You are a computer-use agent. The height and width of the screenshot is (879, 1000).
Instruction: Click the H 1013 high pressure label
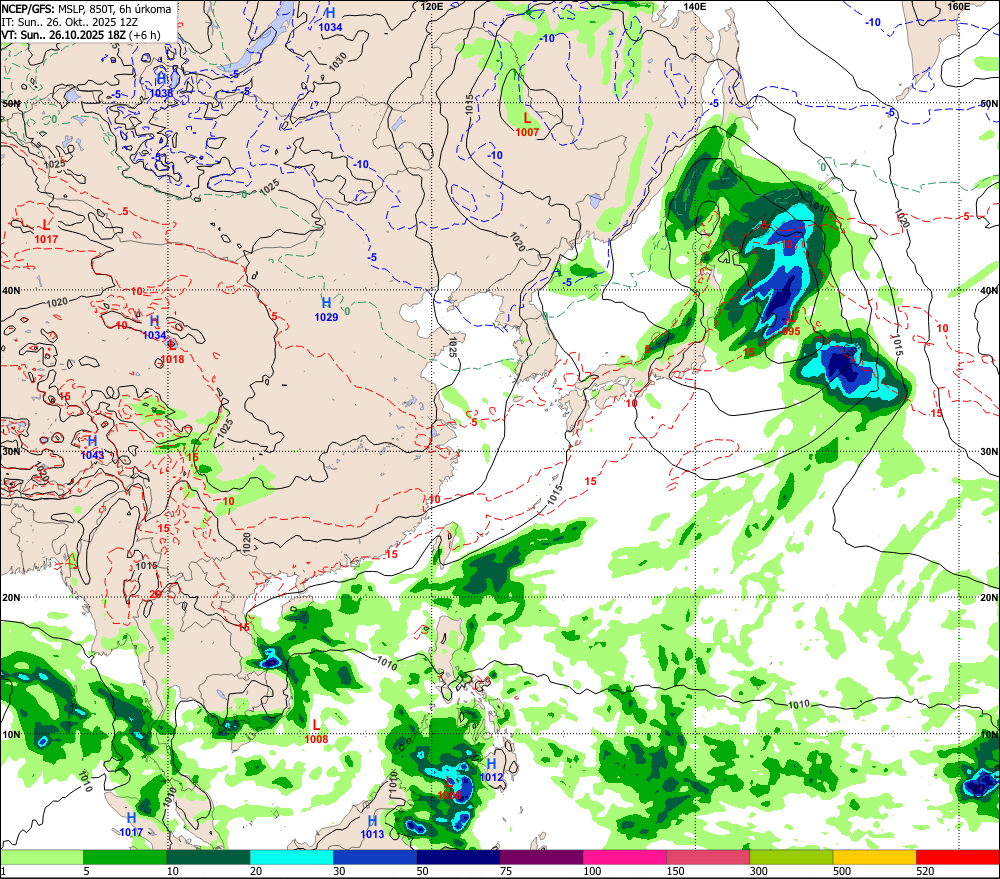tap(372, 827)
